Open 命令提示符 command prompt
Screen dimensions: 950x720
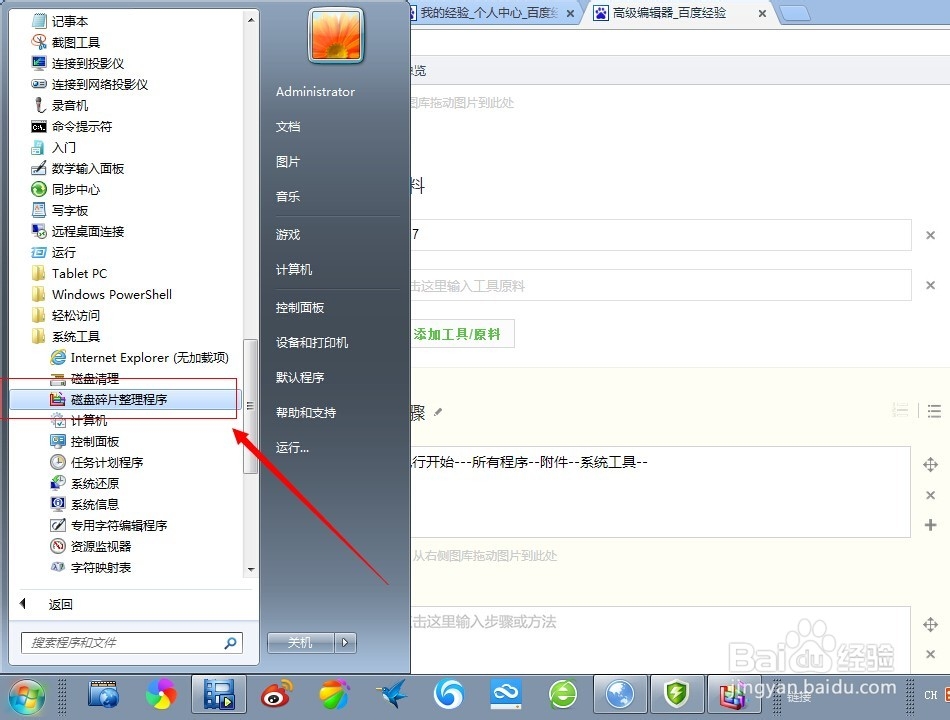[x=71, y=126]
